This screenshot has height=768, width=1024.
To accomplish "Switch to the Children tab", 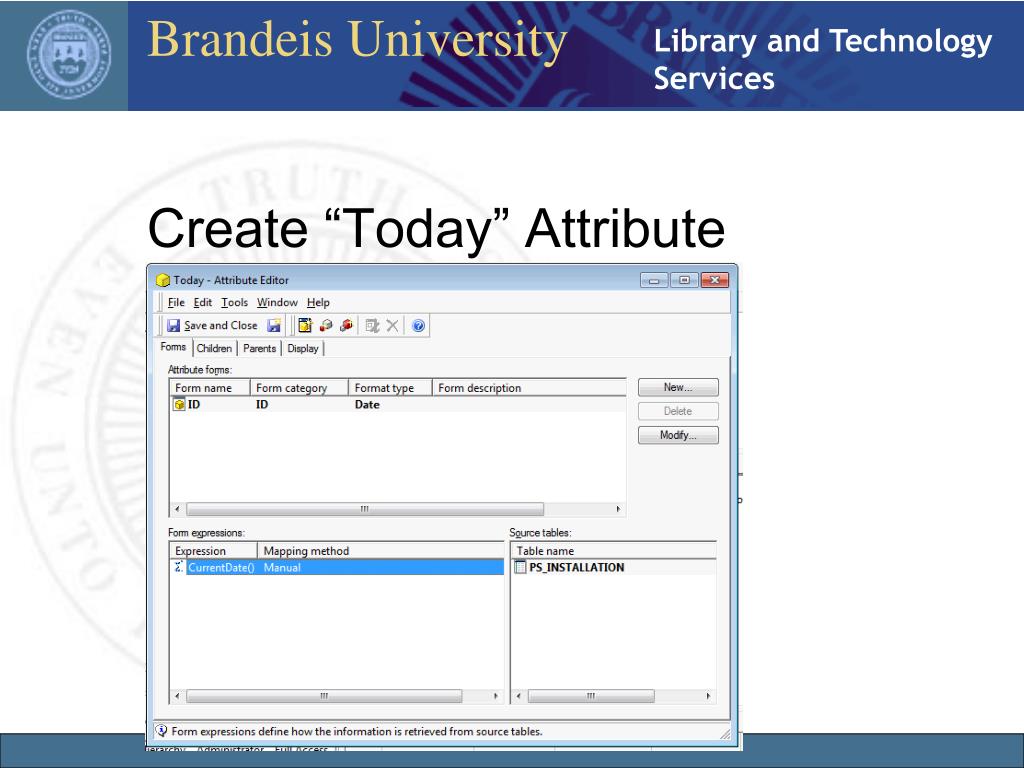I will click(214, 348).
